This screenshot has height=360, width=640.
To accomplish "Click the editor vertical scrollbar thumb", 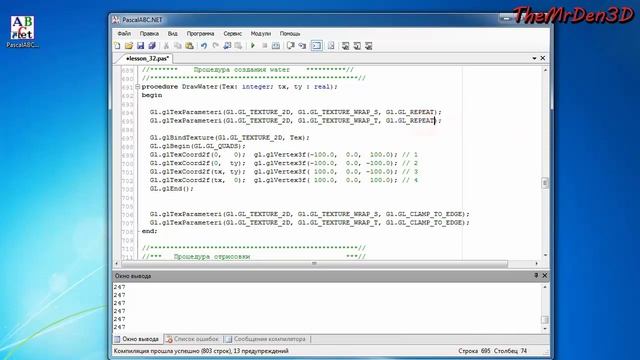I will pos(545,183).
